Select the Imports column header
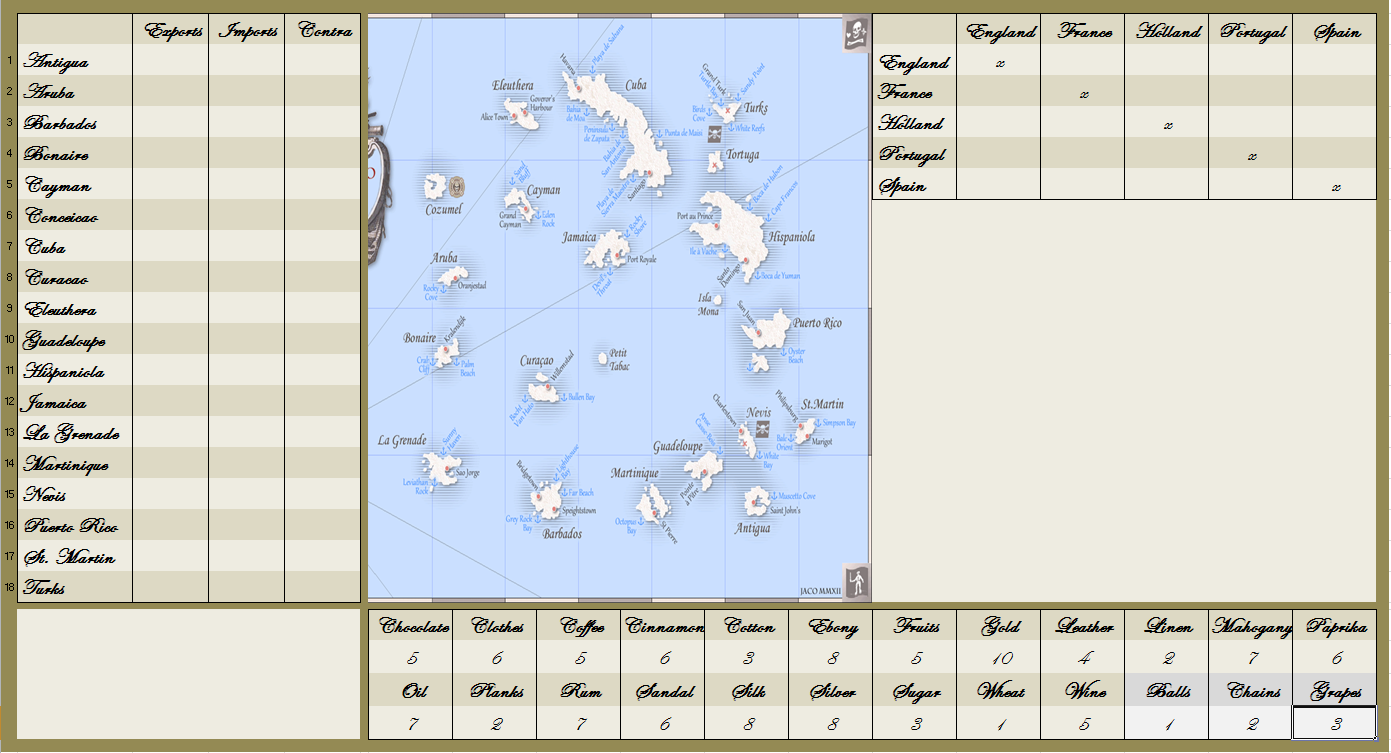 [x=247, y=30]
